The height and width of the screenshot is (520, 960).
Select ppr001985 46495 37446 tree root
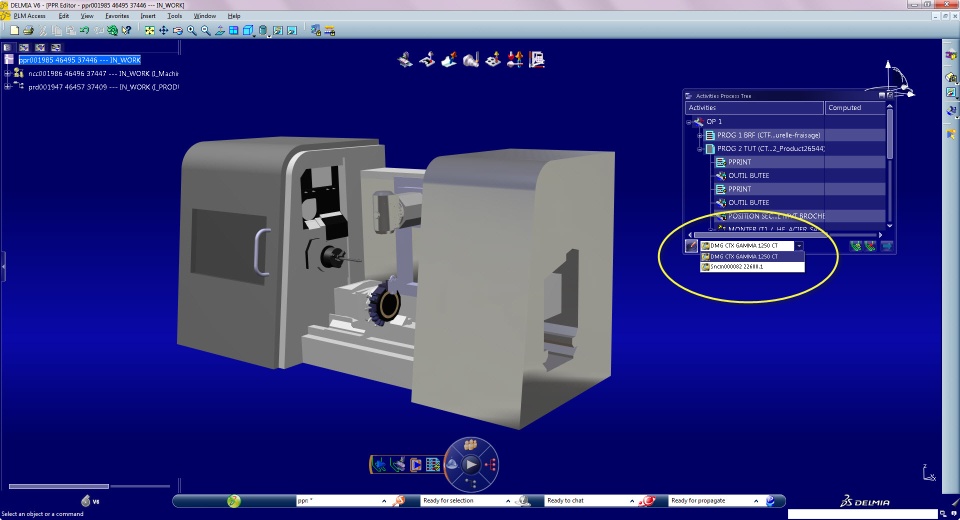[x=80, y=60]
